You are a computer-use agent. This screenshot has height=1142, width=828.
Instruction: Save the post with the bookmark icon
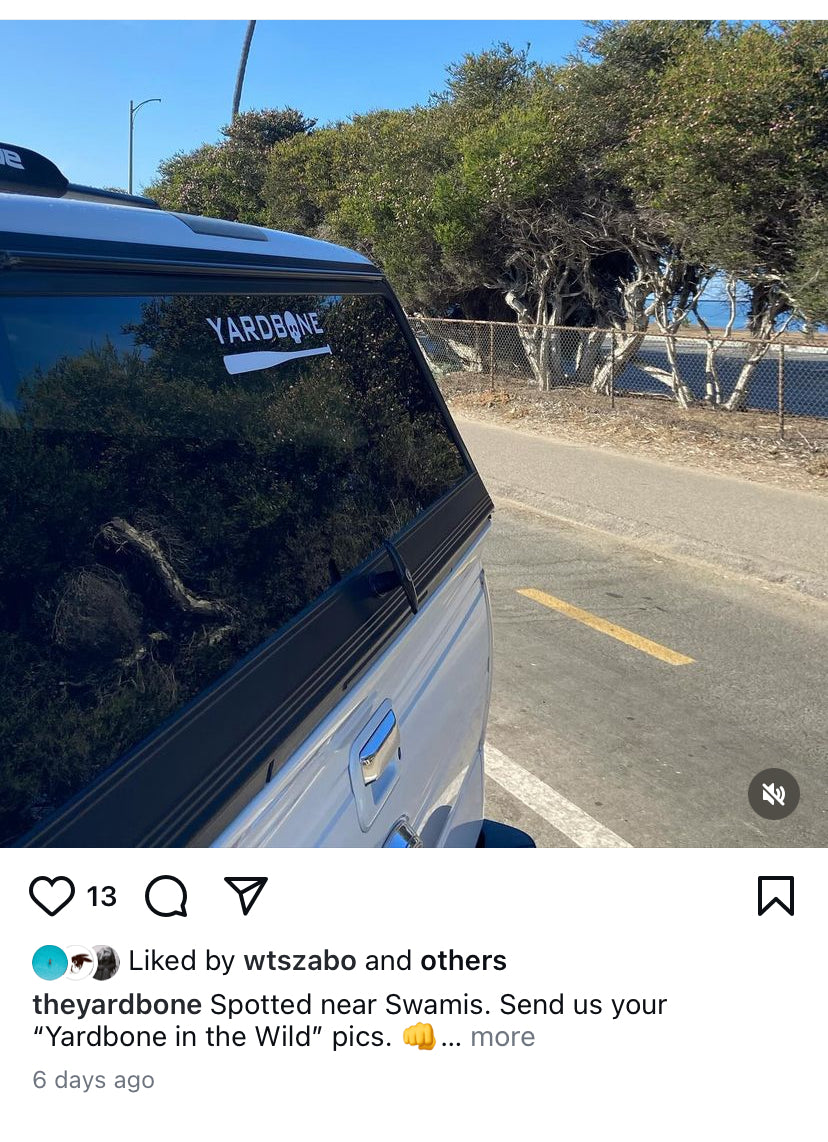pos(776,895)
